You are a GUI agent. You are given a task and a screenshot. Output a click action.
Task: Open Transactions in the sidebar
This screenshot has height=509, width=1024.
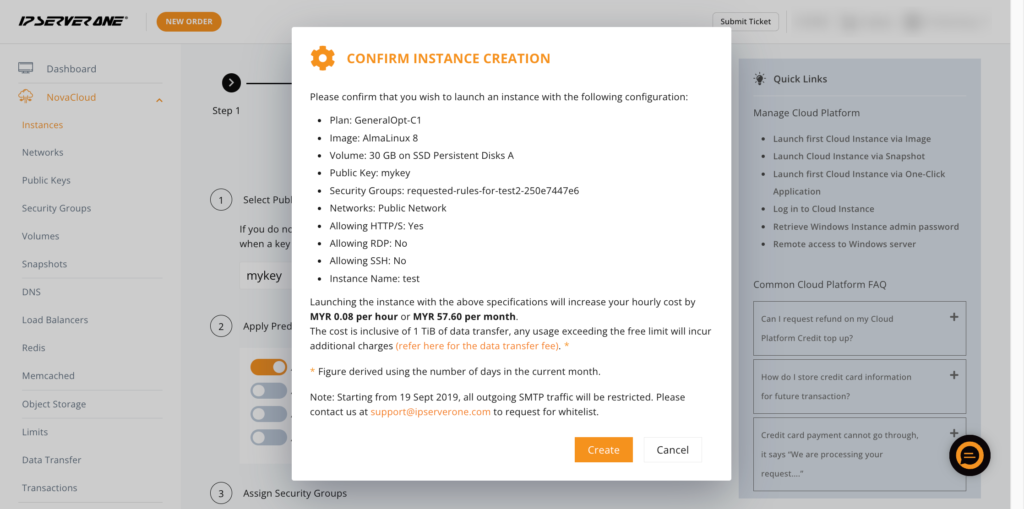[50, 487]
